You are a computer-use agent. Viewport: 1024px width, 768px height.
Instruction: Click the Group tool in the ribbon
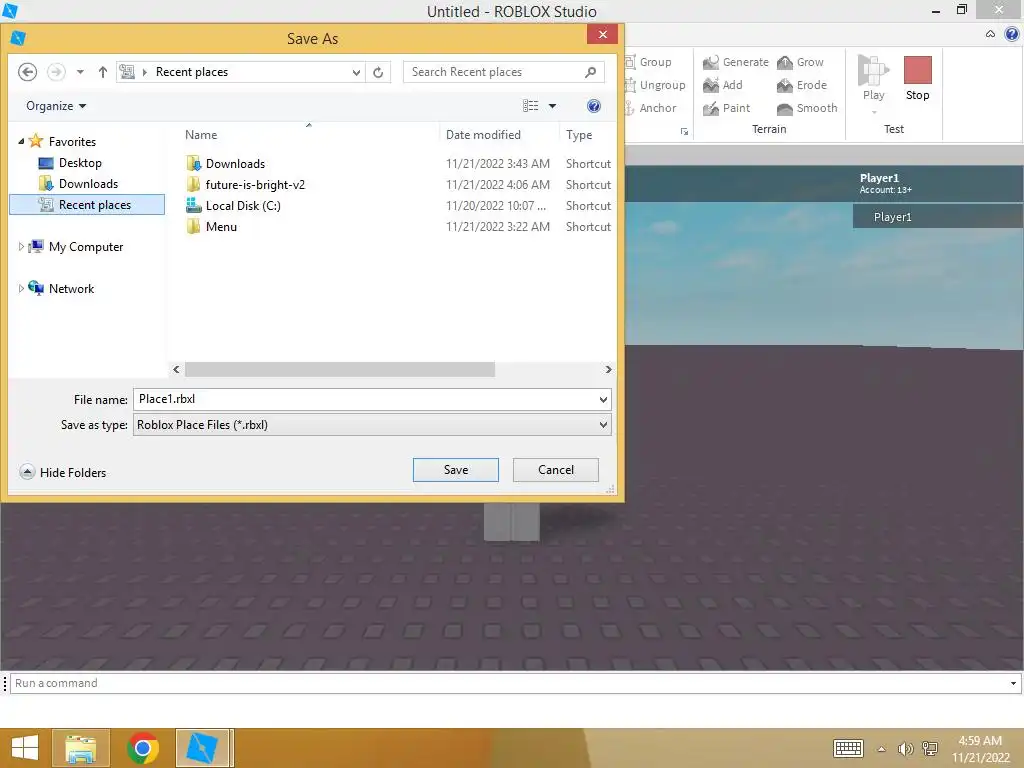648,62
